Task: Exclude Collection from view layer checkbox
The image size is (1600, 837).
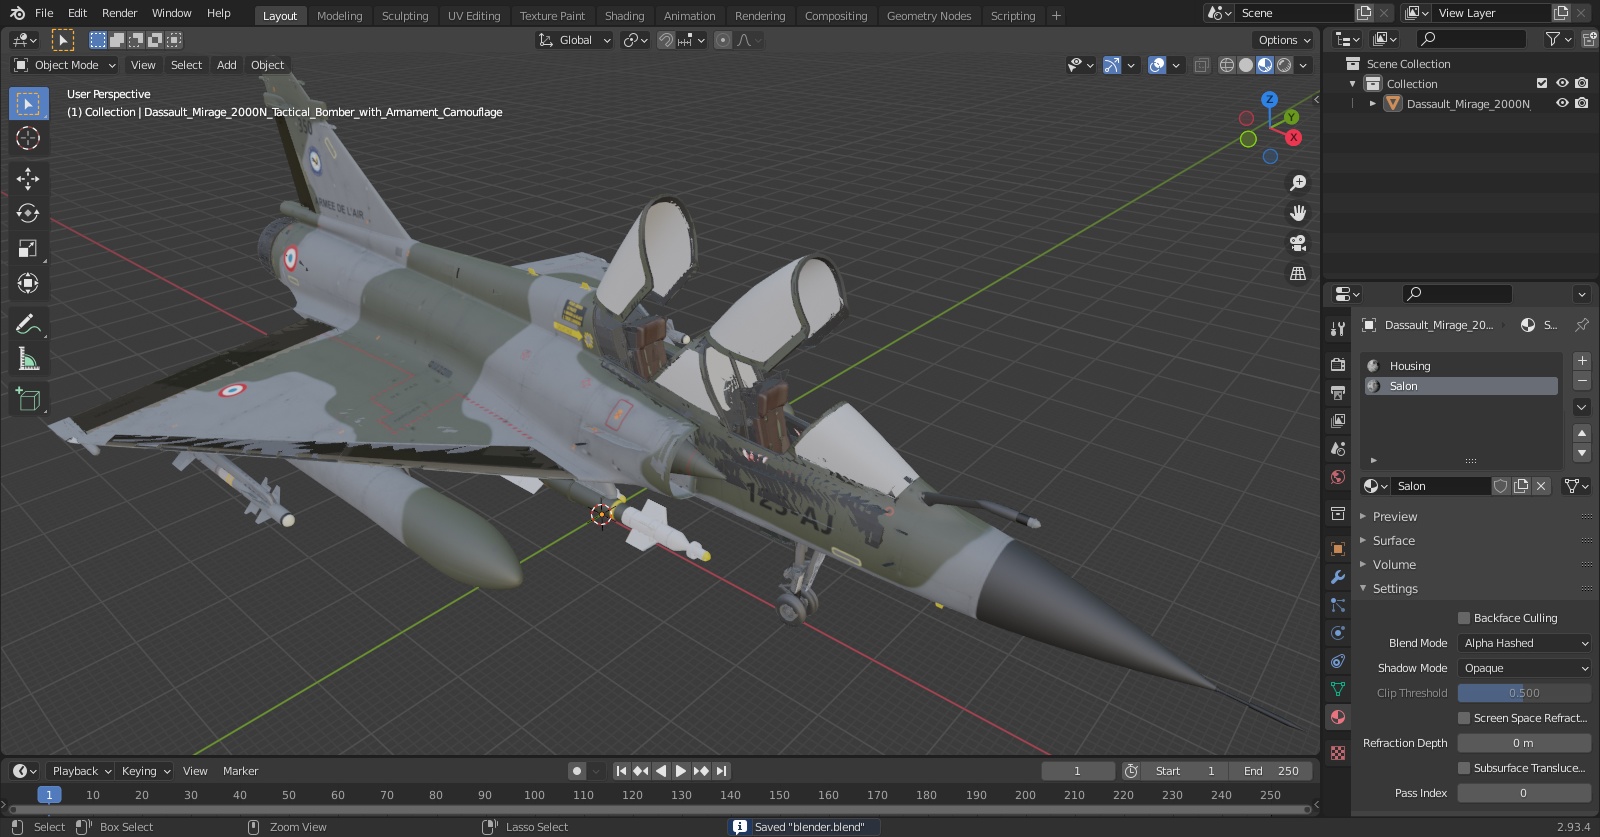Action: coord(1542,83)
